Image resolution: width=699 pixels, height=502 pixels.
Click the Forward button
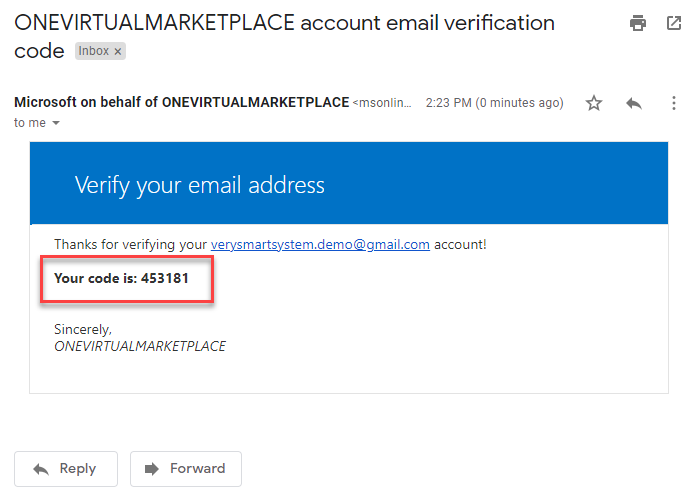(x=186, y=469)
